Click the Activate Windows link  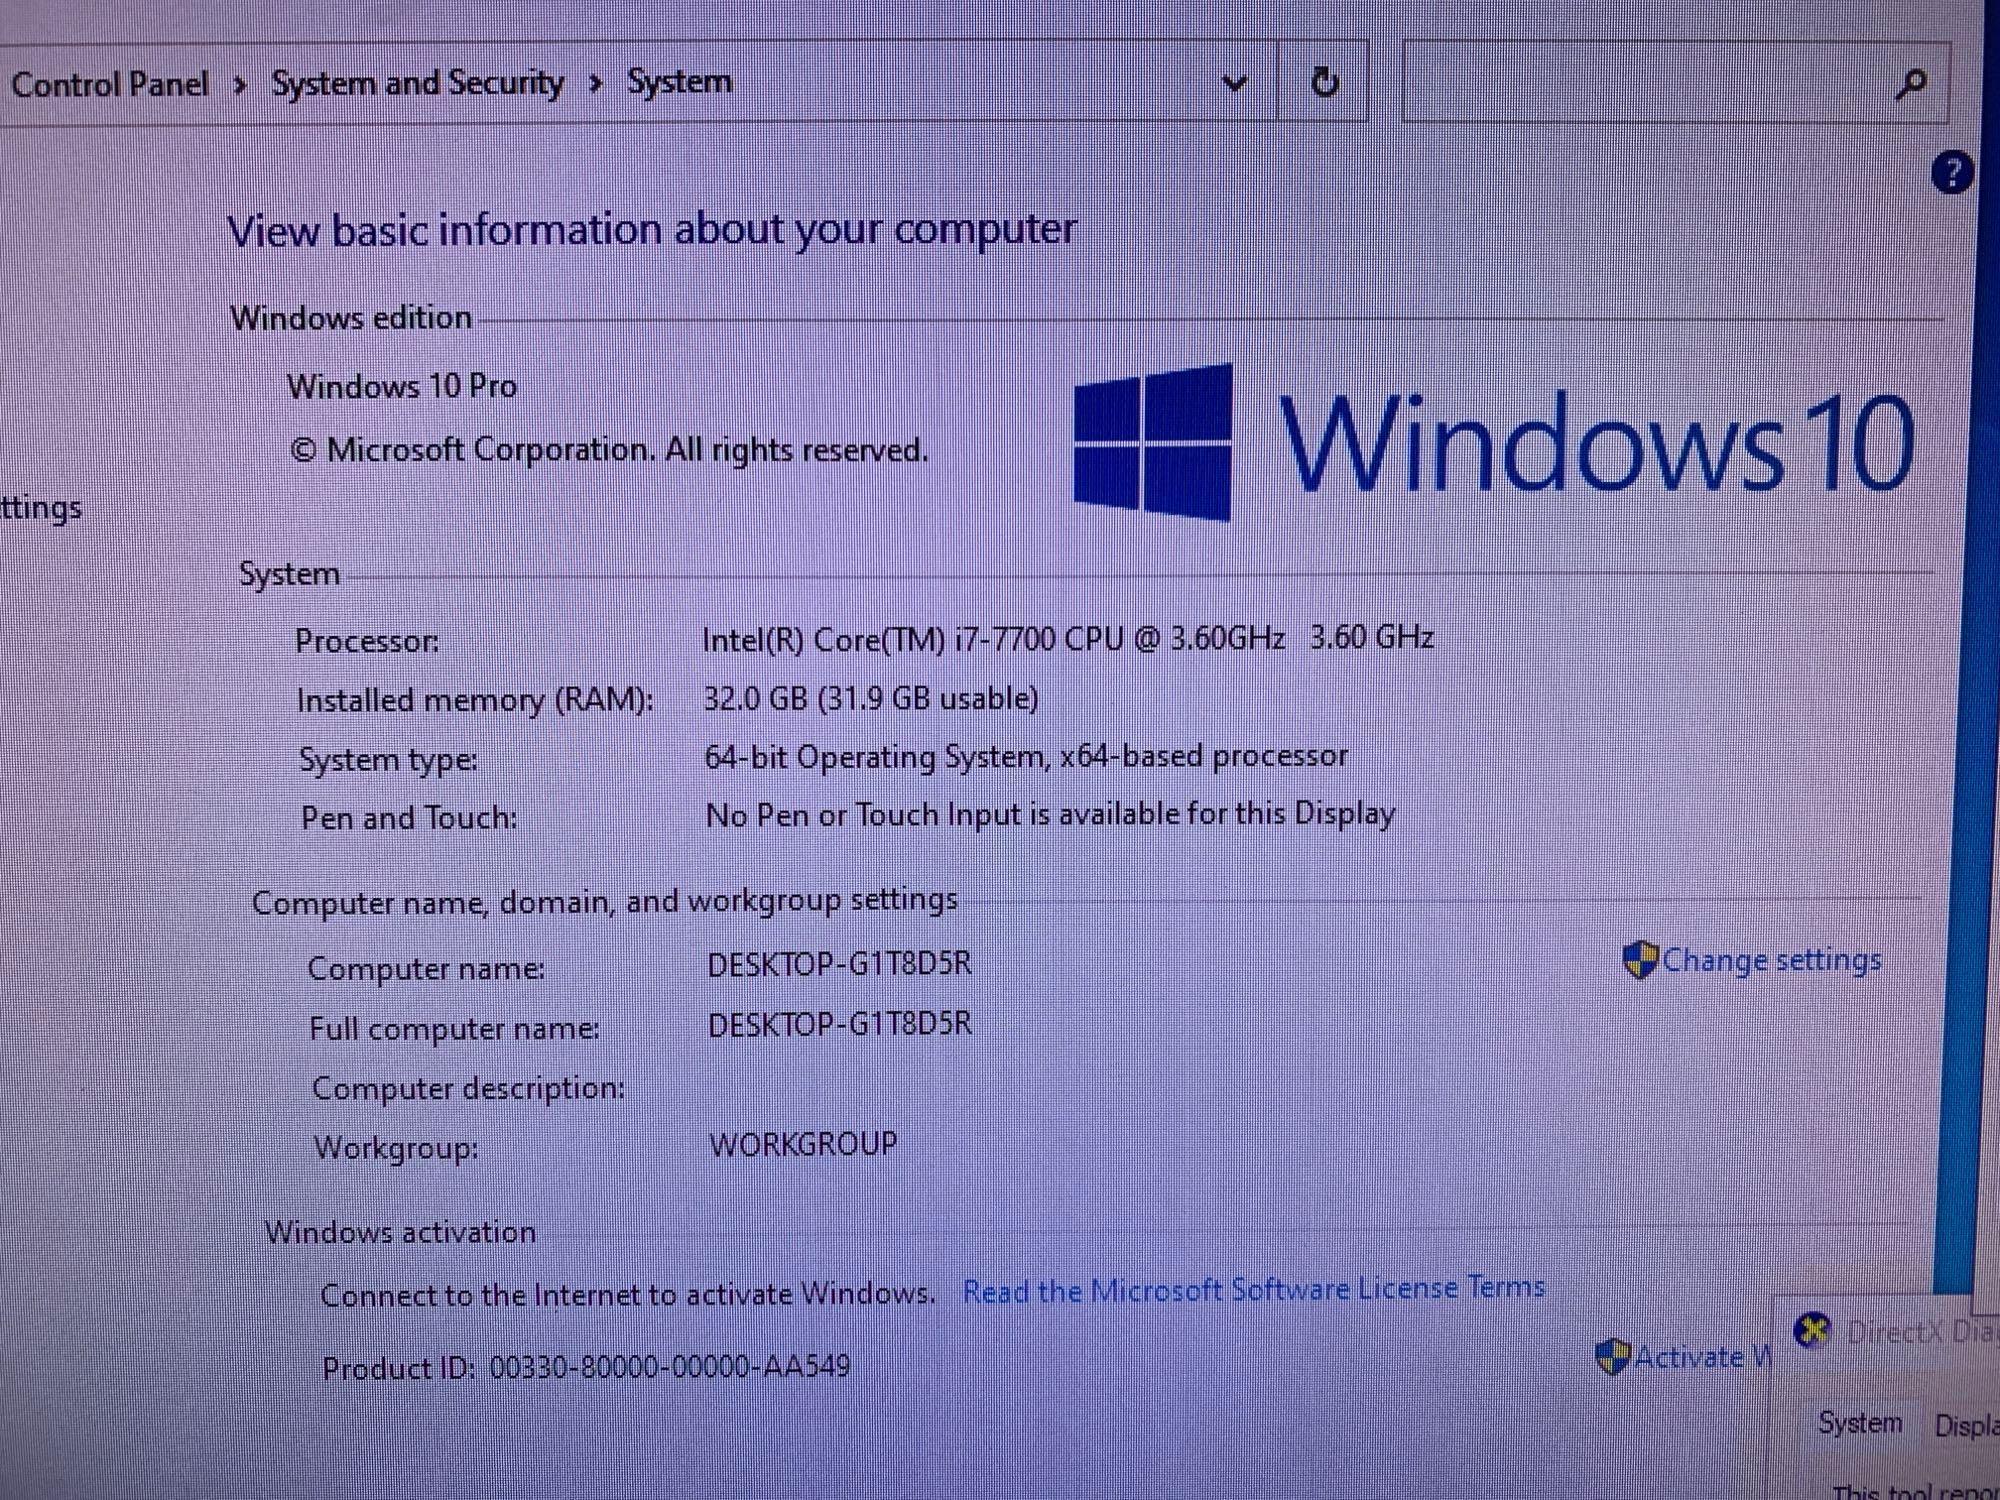[1702, 1357]
